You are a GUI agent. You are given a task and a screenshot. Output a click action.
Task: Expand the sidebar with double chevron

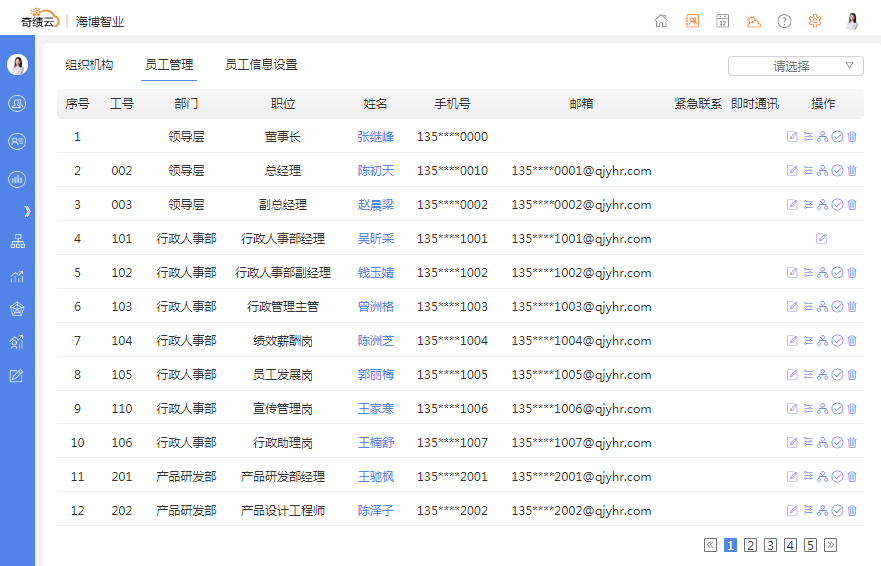(x=27, y=211)
